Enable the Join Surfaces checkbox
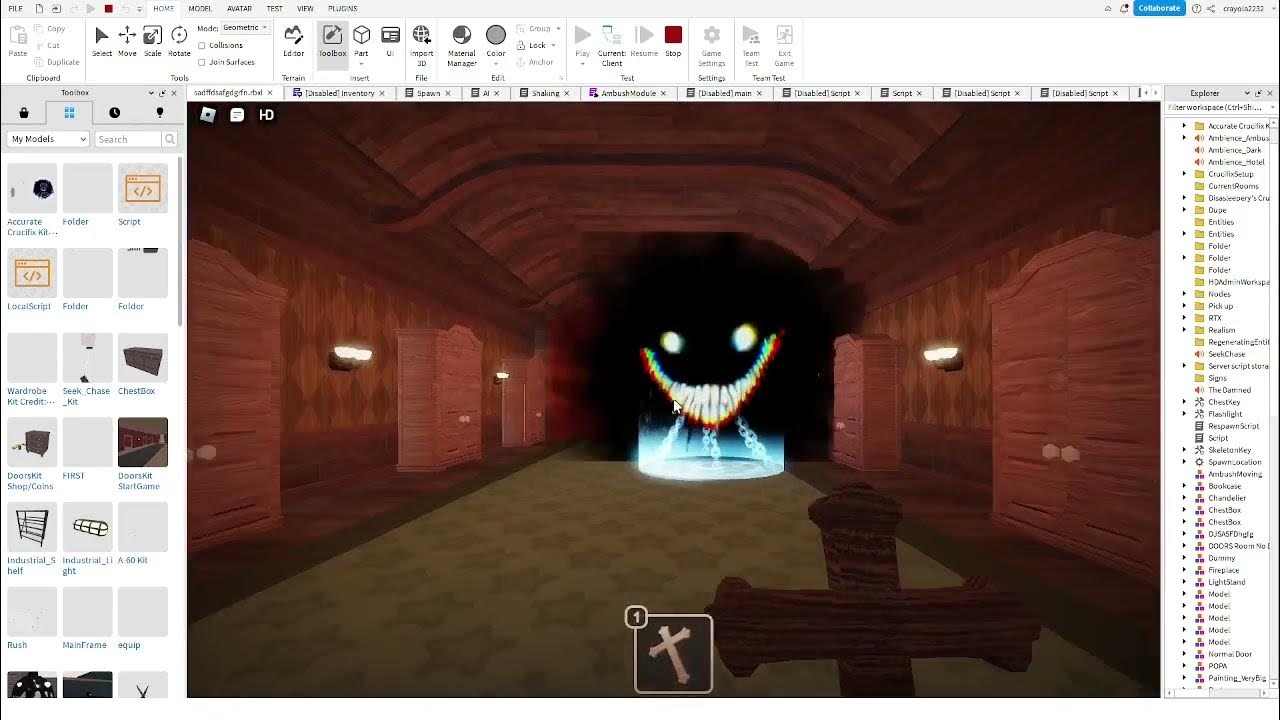1280x720 pixels. 202,62
